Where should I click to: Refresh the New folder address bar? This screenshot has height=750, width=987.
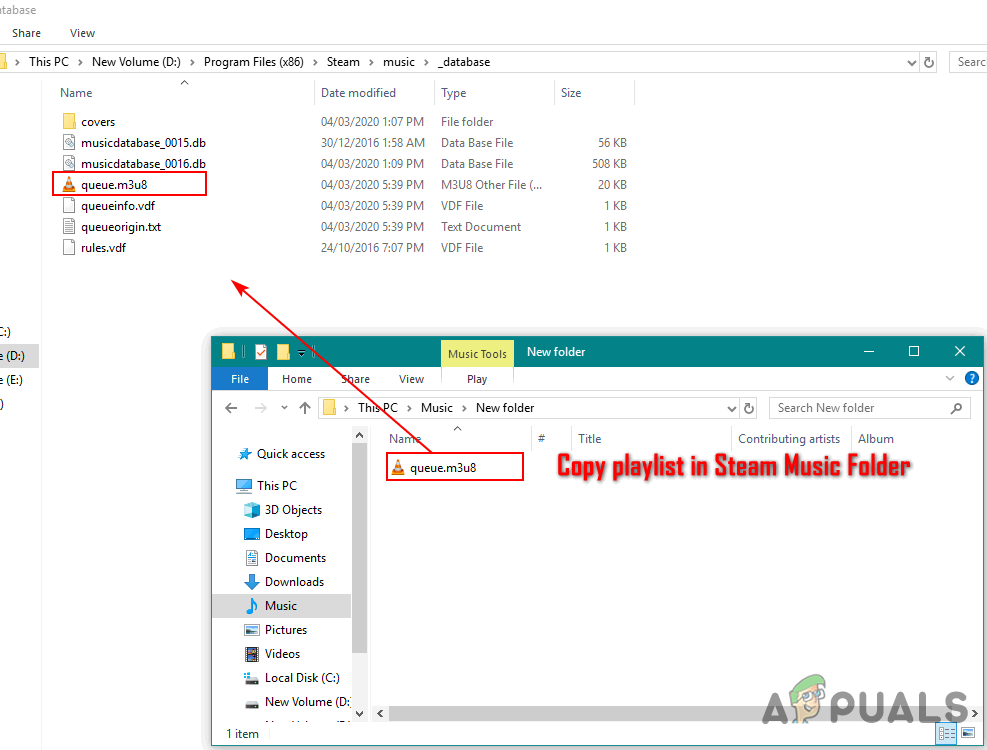pyautogui.click(x=748, y=408)
